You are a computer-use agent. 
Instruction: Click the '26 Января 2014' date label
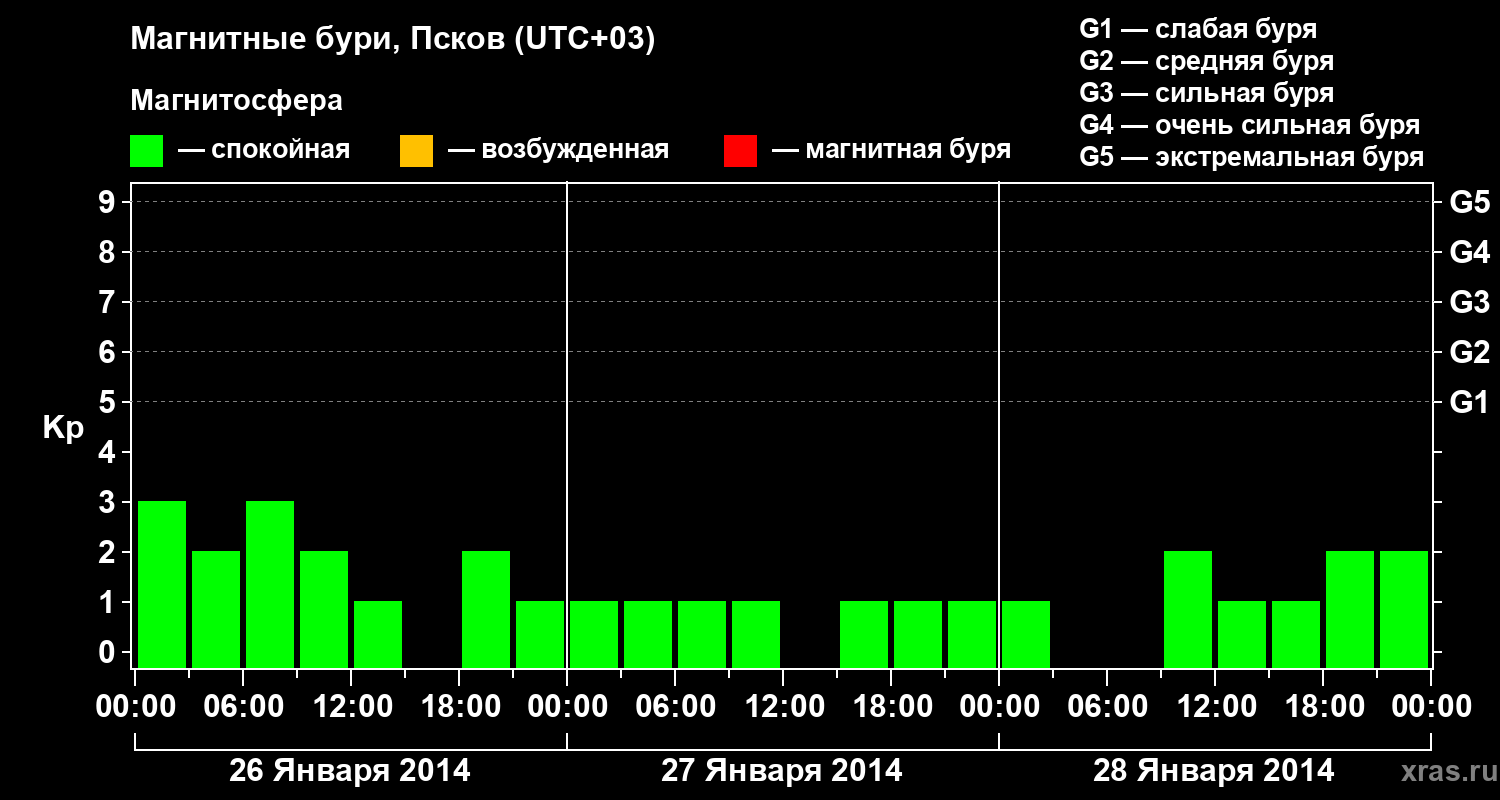click(x=350, y=771)
